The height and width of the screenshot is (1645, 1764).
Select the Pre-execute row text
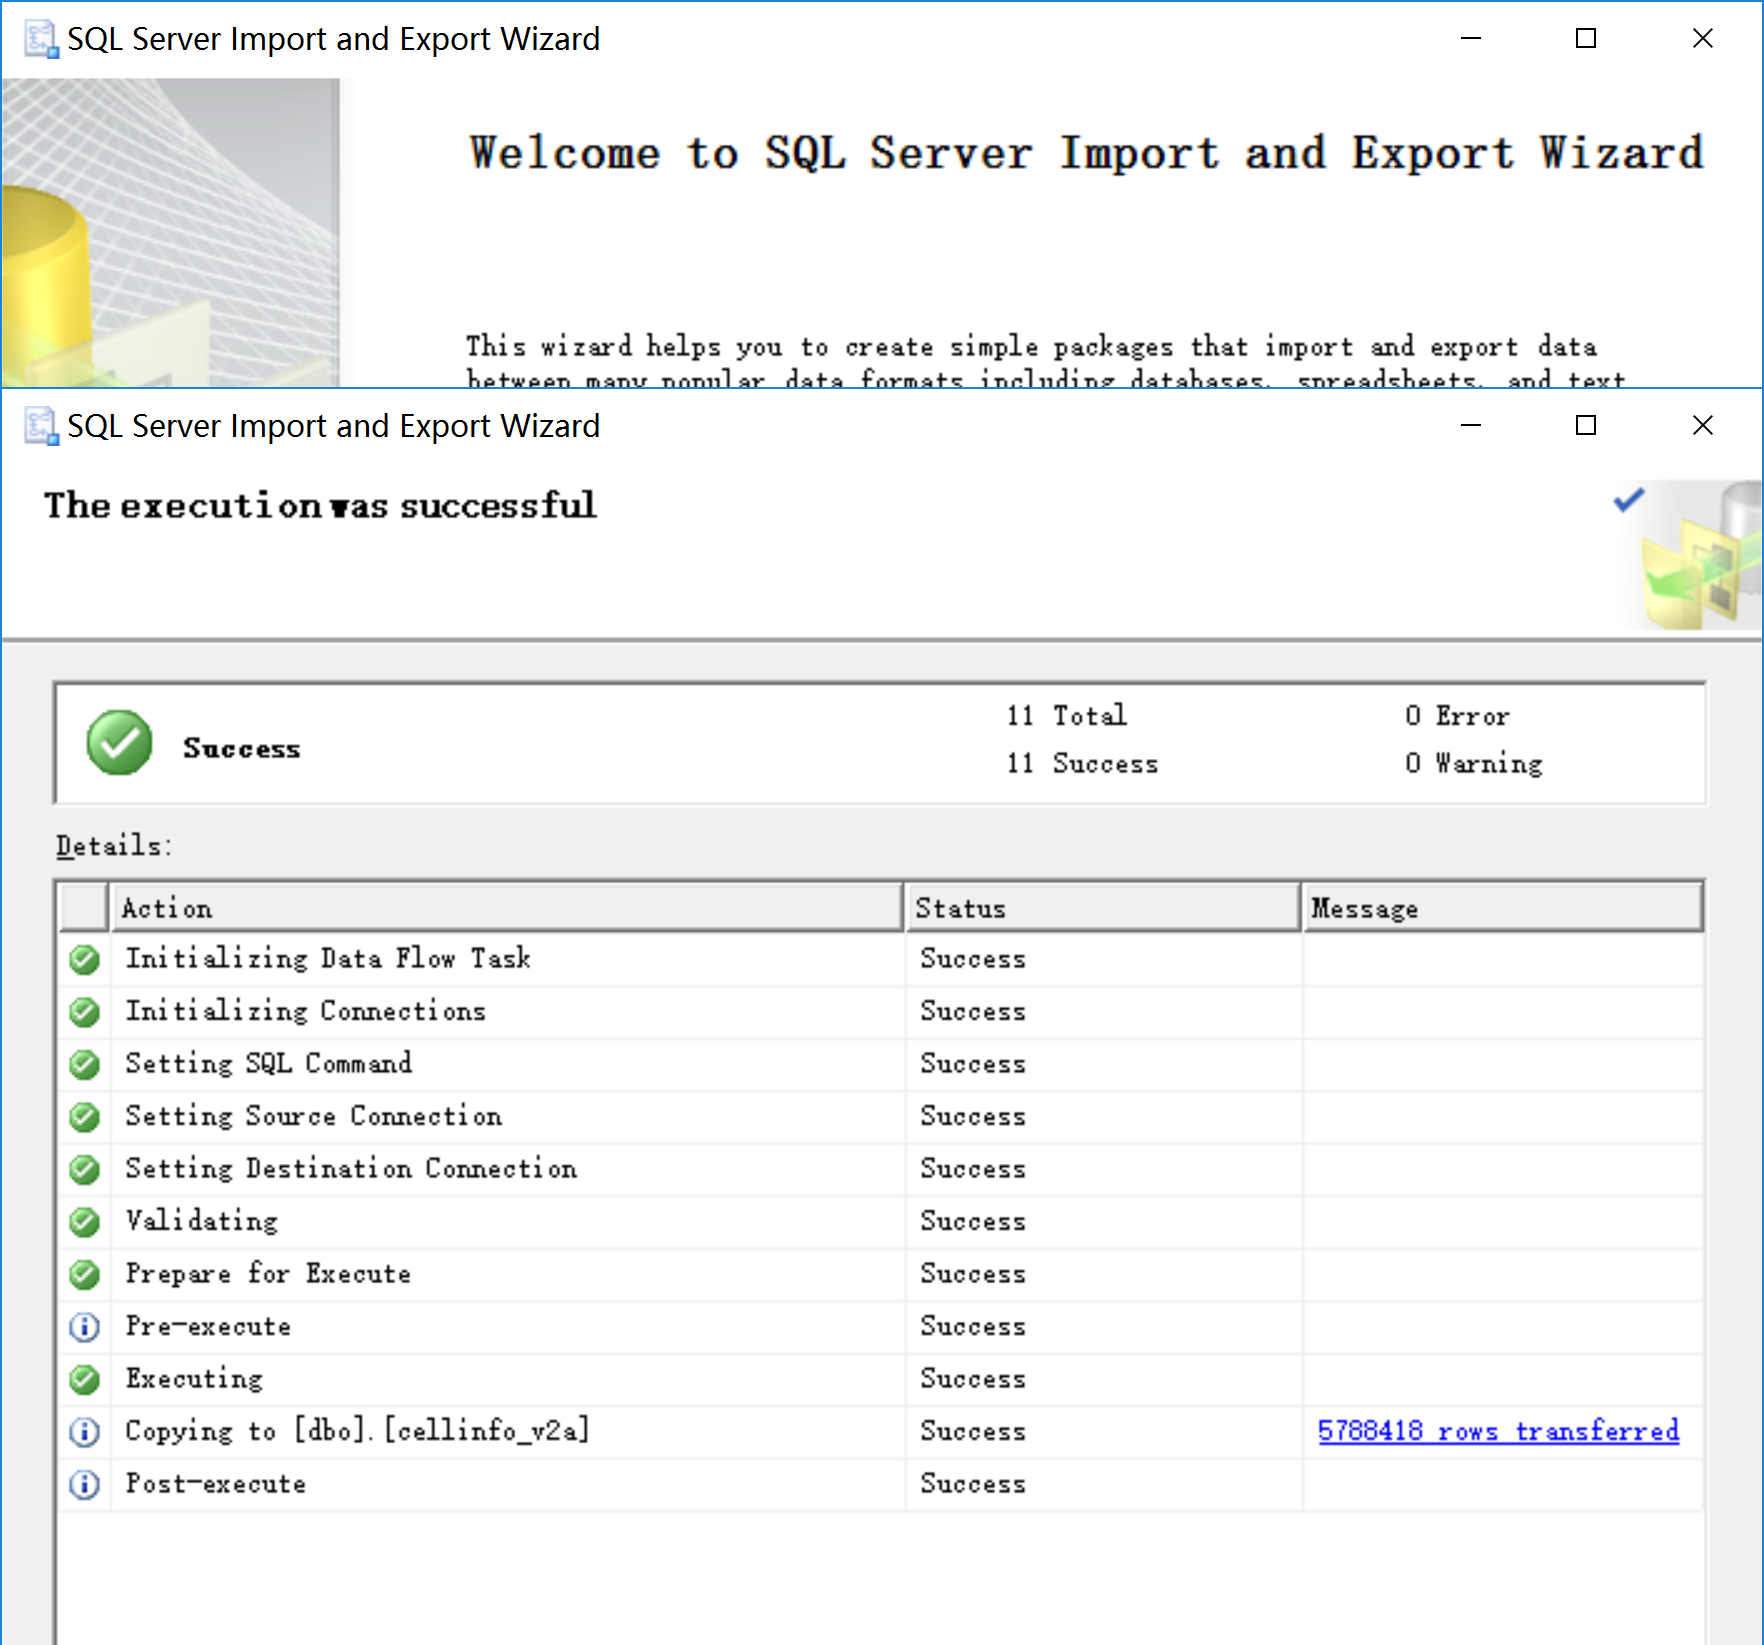208,1325
